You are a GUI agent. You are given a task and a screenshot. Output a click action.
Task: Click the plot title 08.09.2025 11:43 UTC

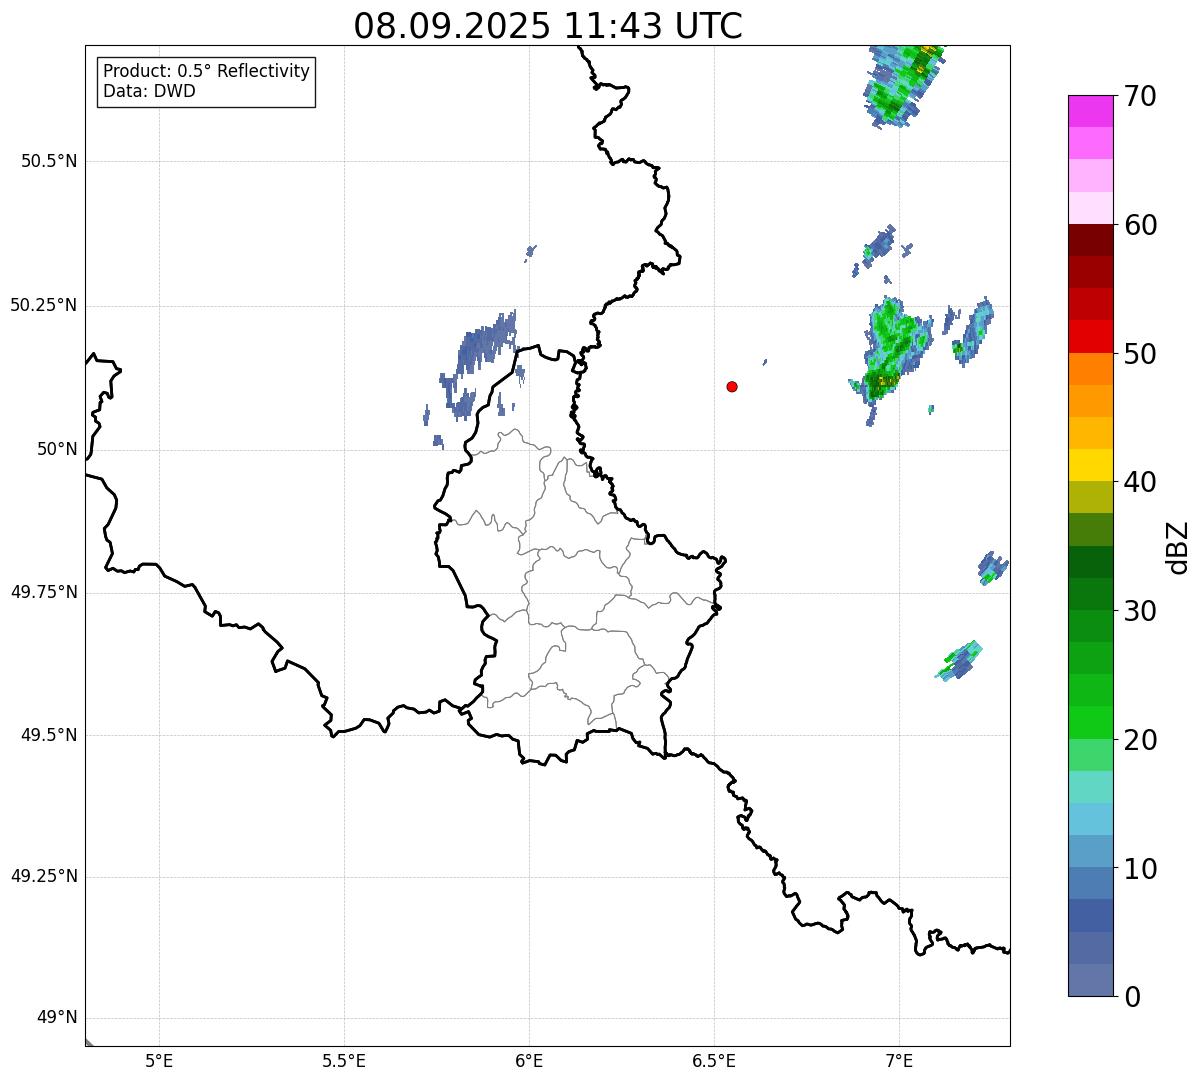pyautogui.click(x=548, y=26)
